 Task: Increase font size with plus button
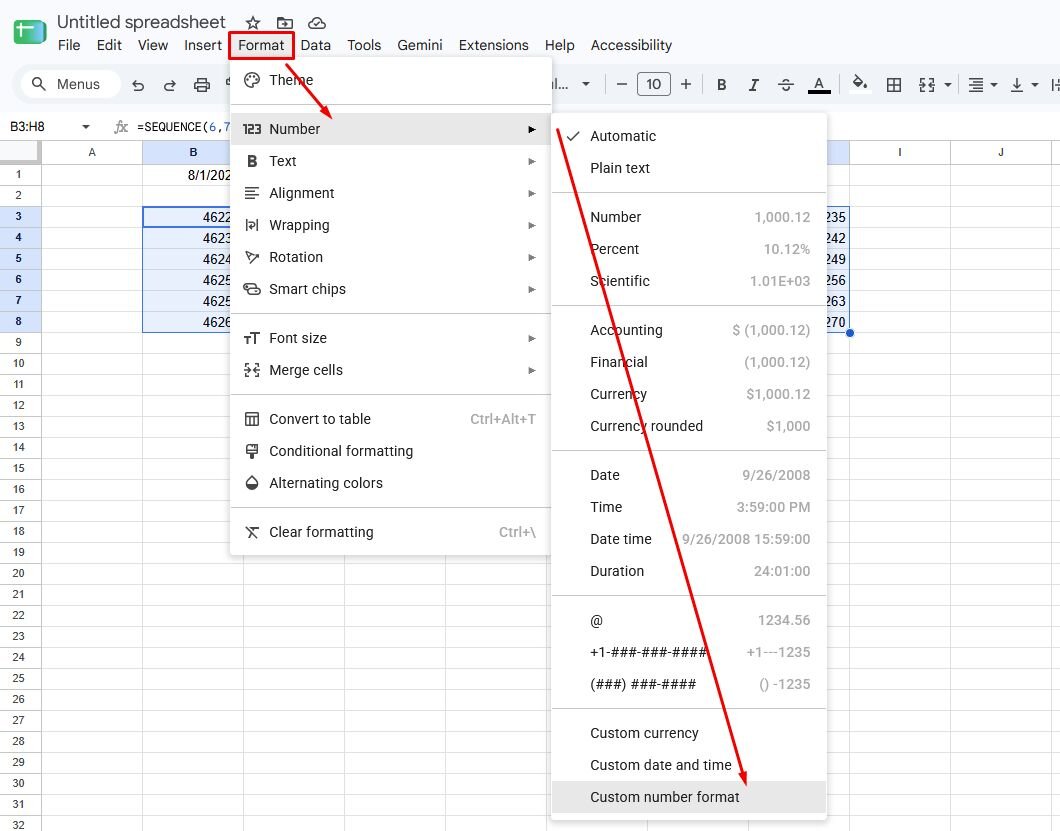pos(685,84)
